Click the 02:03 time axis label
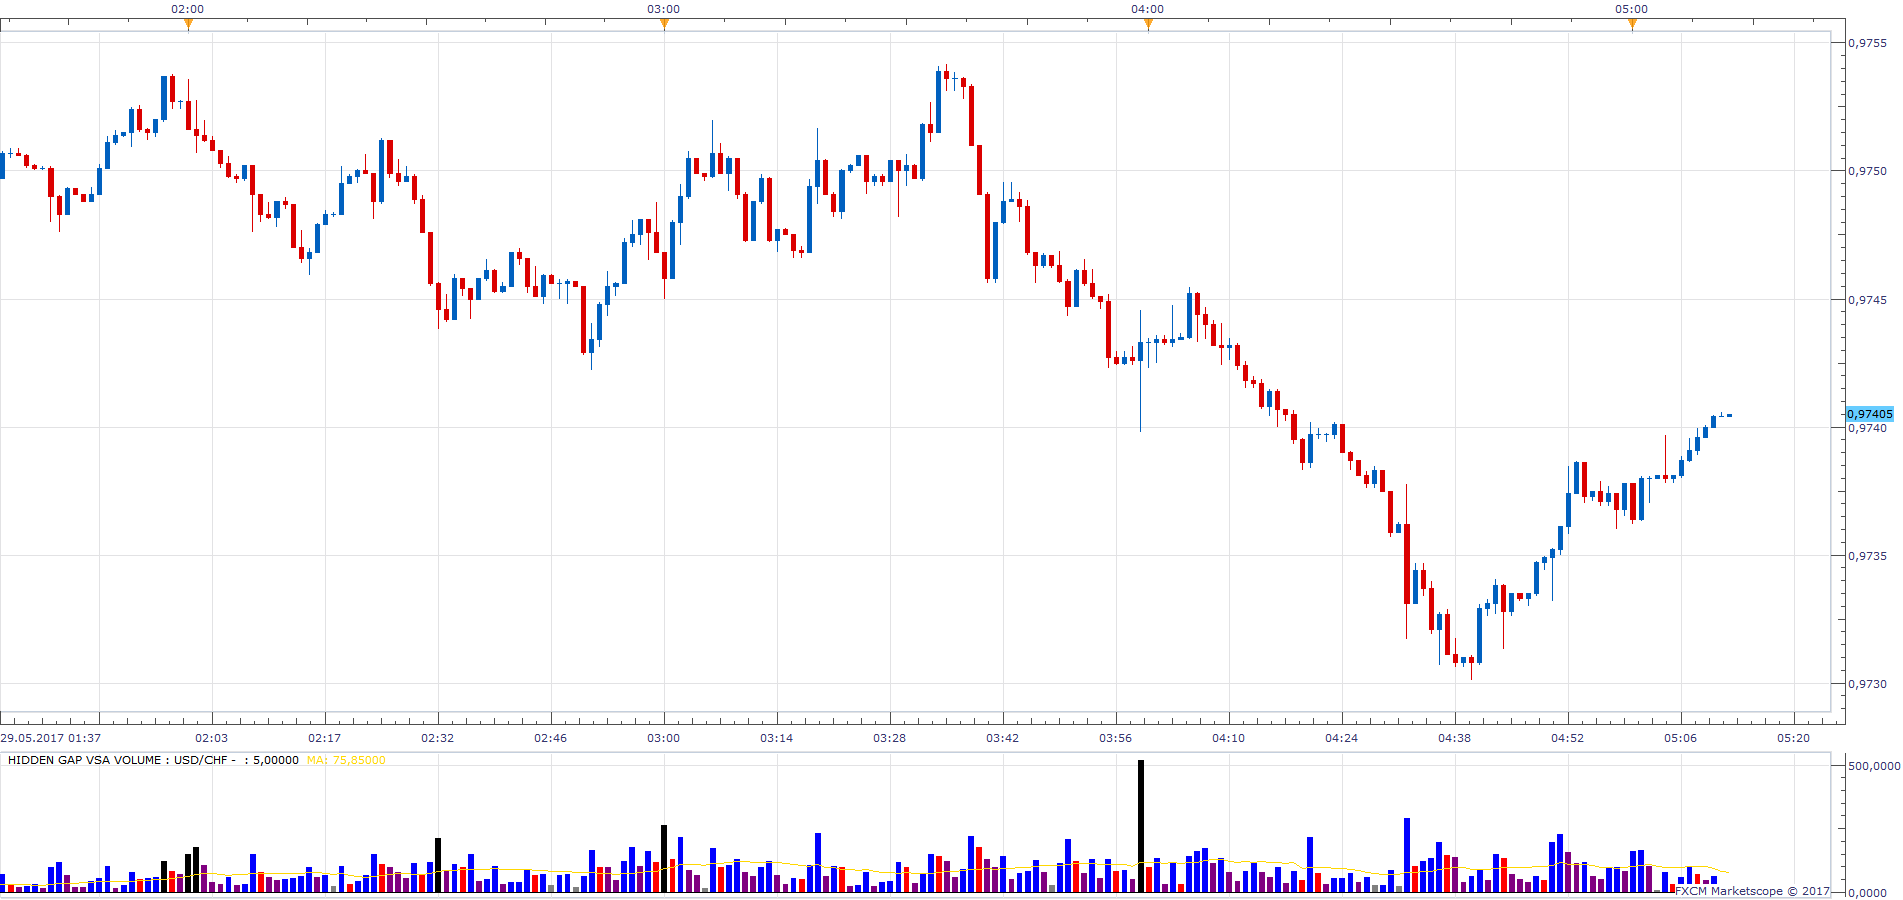 tap(211, 738)
